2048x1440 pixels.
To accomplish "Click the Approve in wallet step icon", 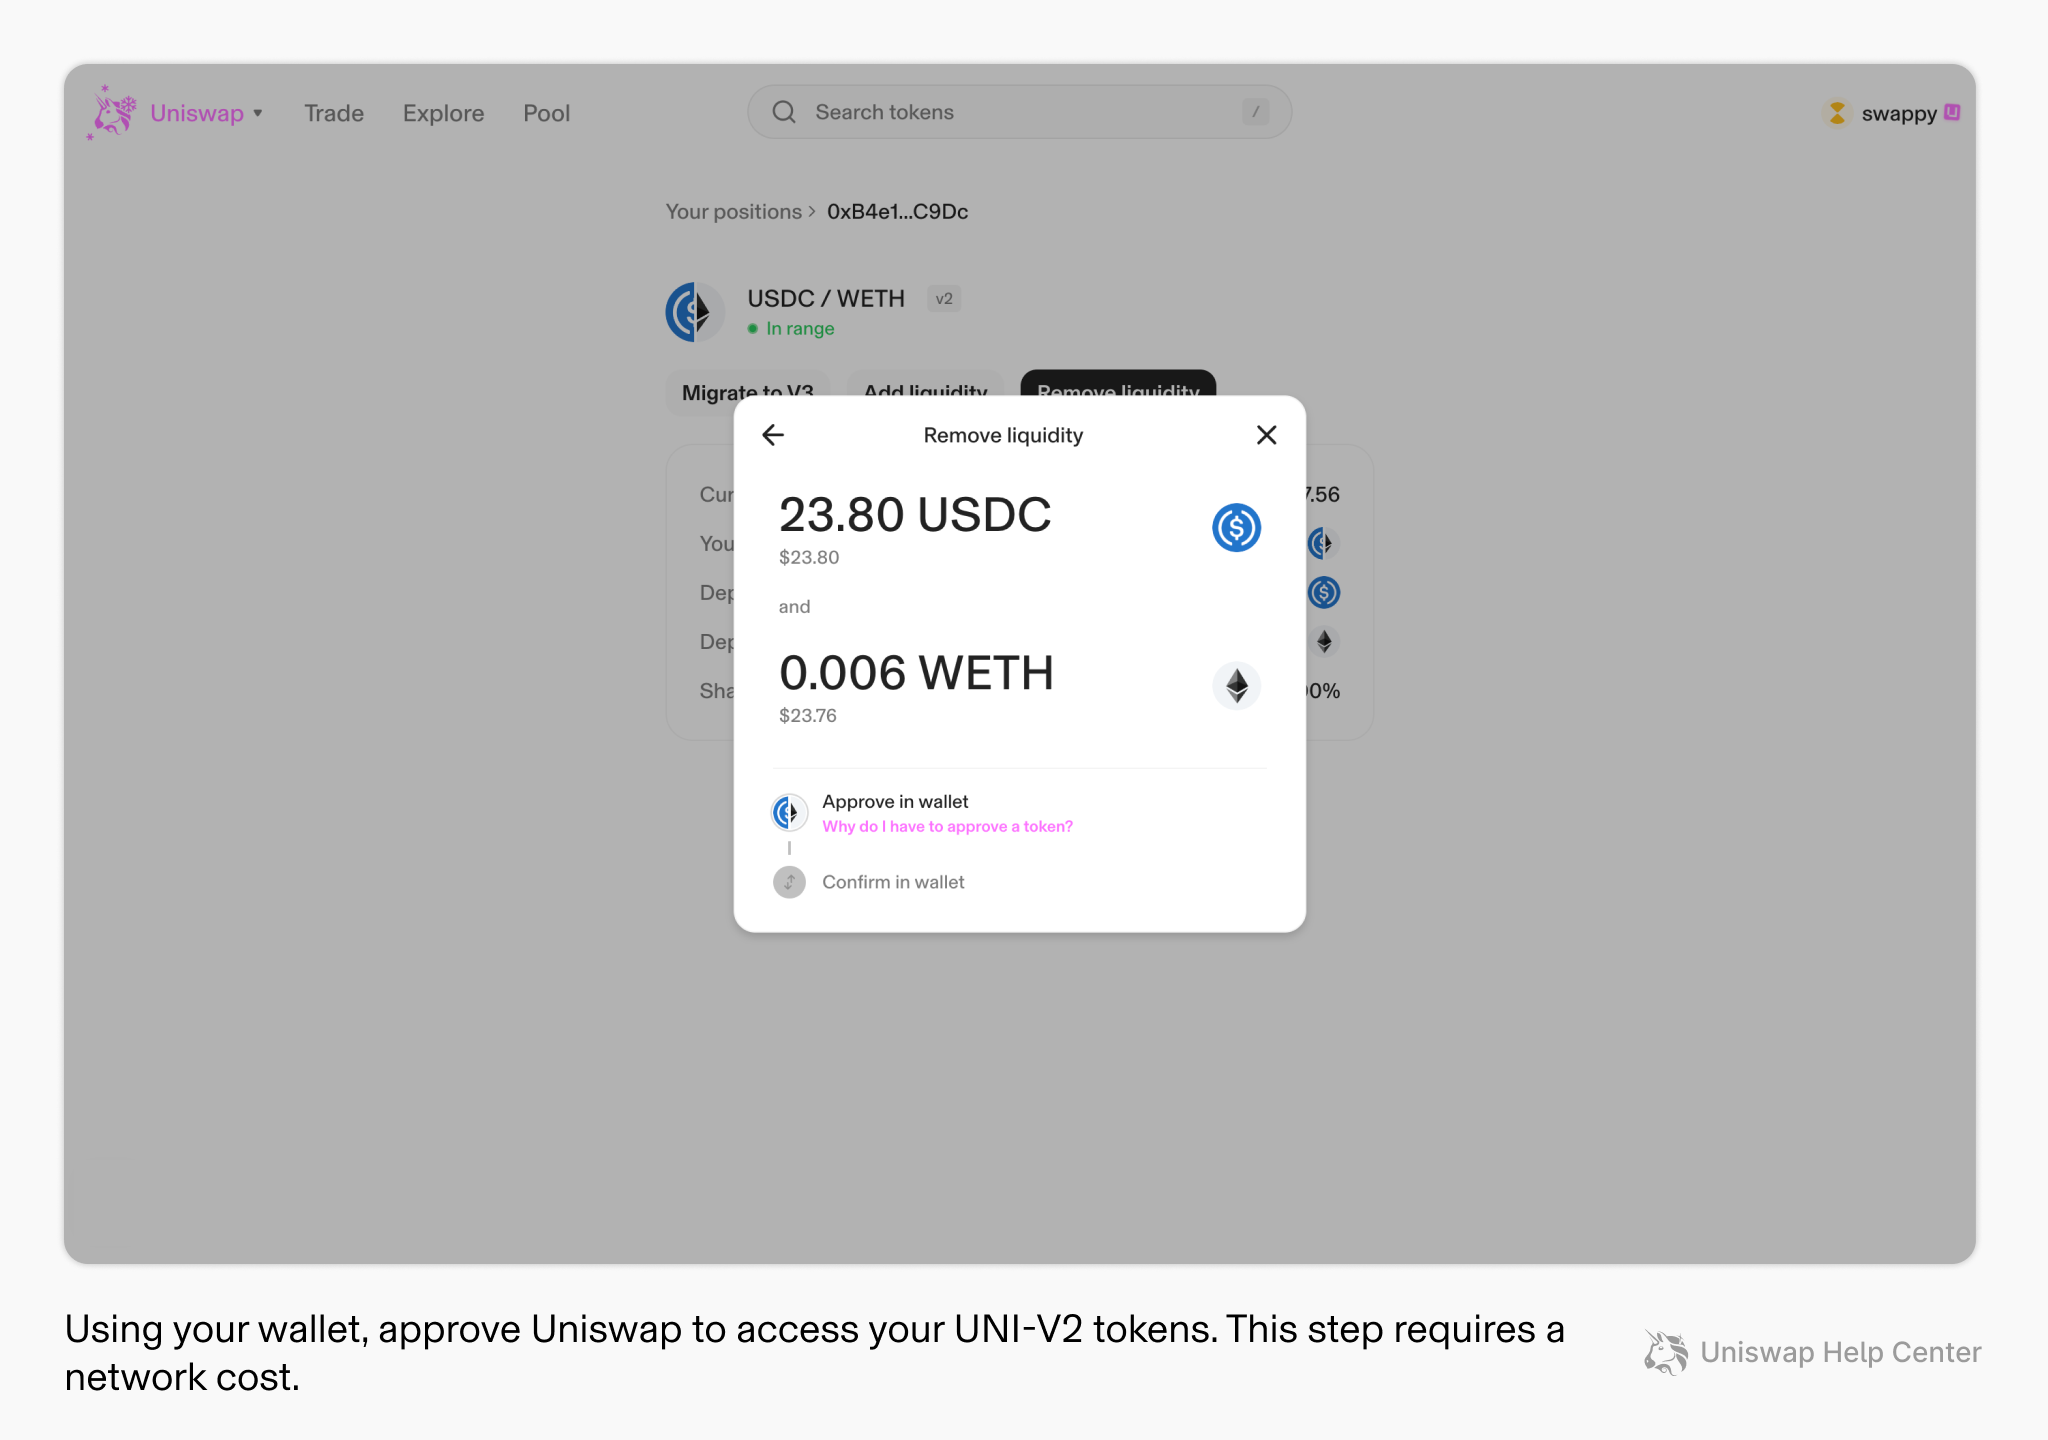I will click(x=789, y=813).
